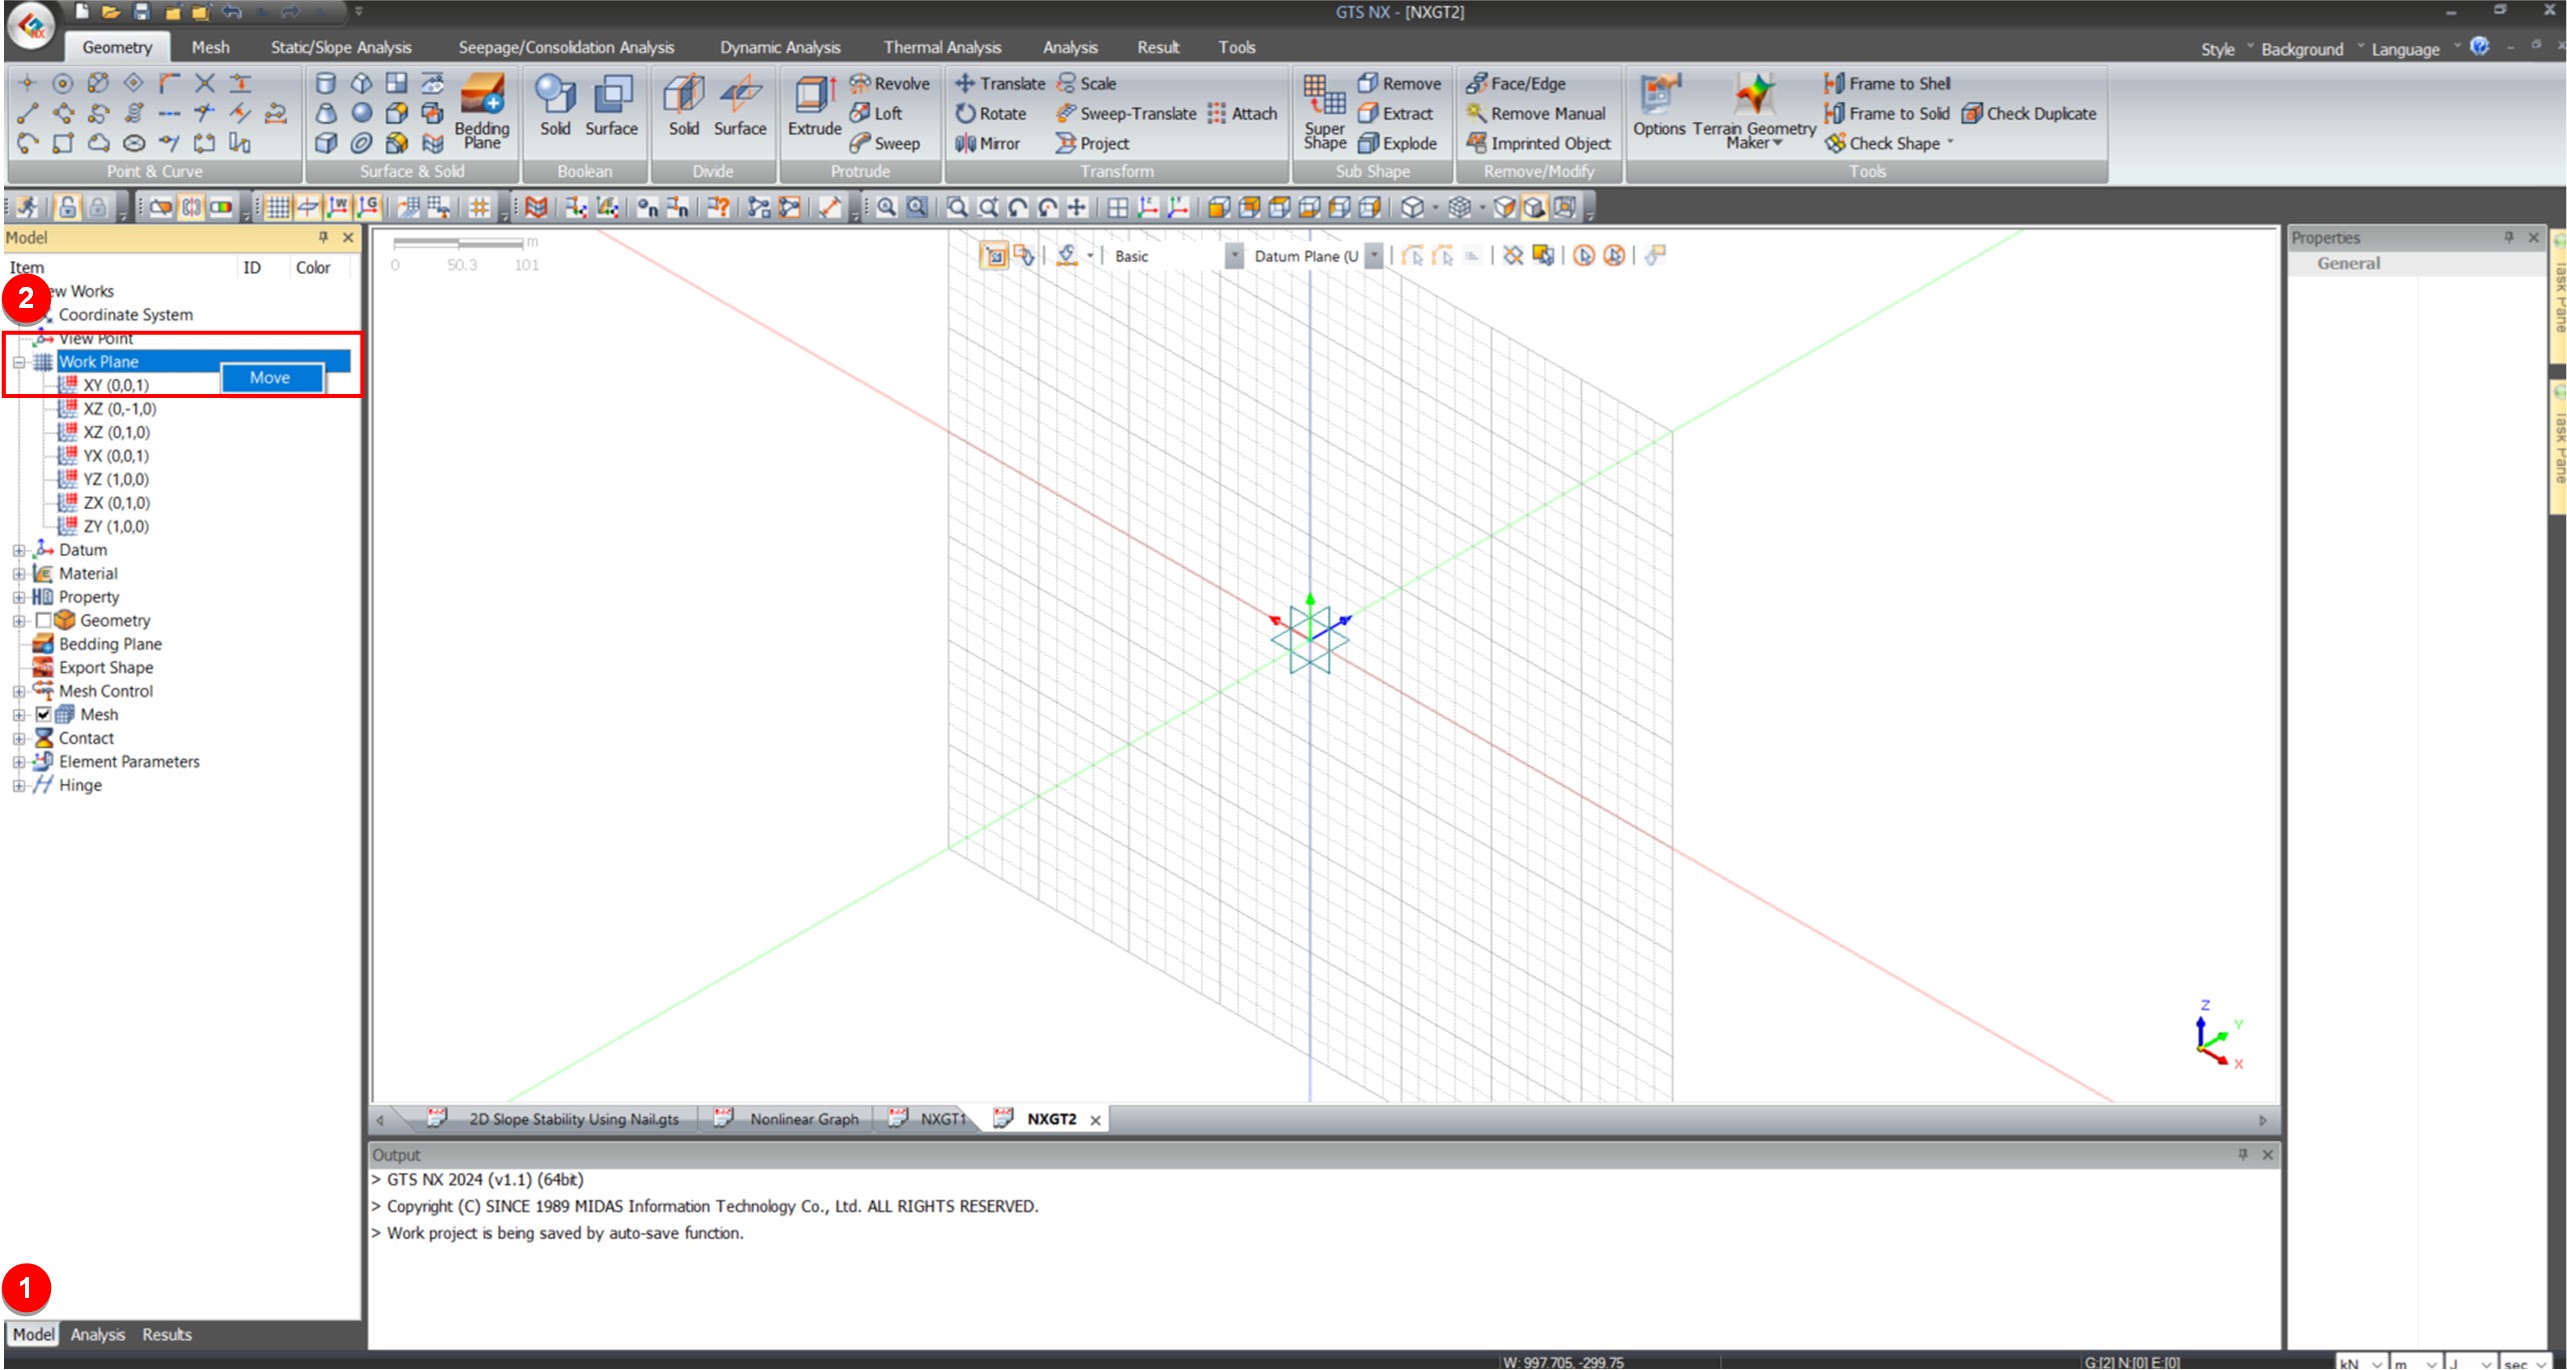Choose the Sweep protrude tool

pyautogui.click(x=885, y=143)
